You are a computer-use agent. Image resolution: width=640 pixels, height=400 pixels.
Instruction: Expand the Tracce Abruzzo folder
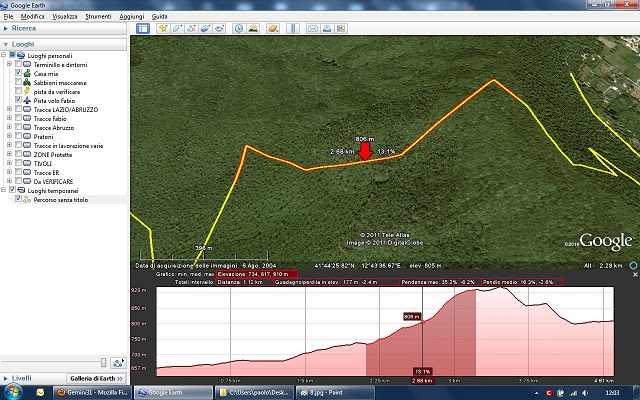[x=9, y=127]
